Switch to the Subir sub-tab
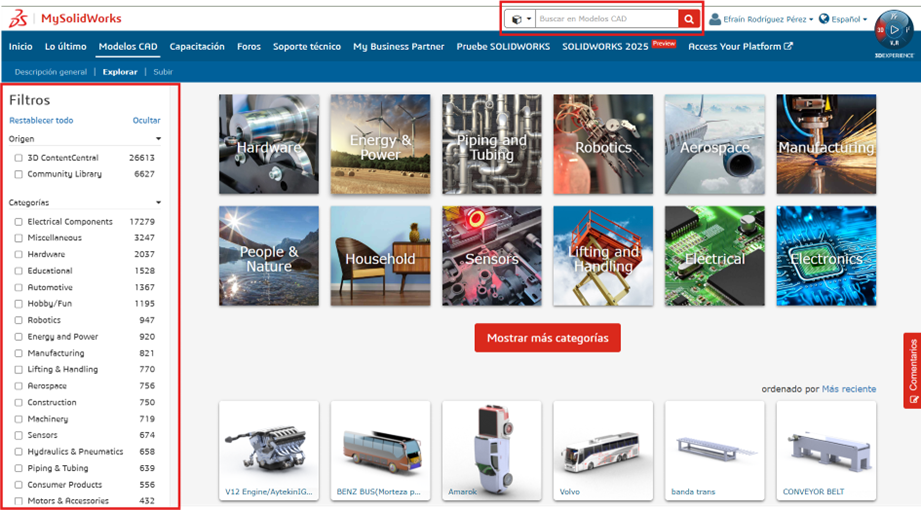921x510 pixels. (x=163, y=72)
